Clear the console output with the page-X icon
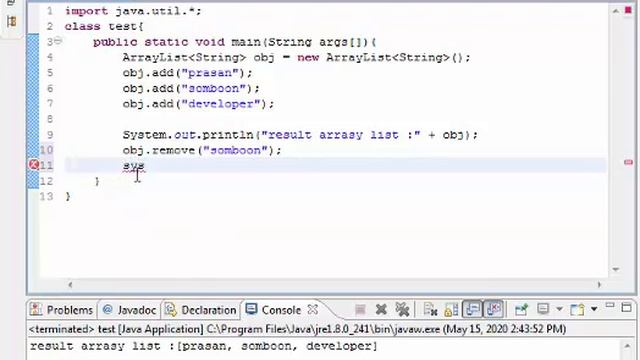 point(431,310)
